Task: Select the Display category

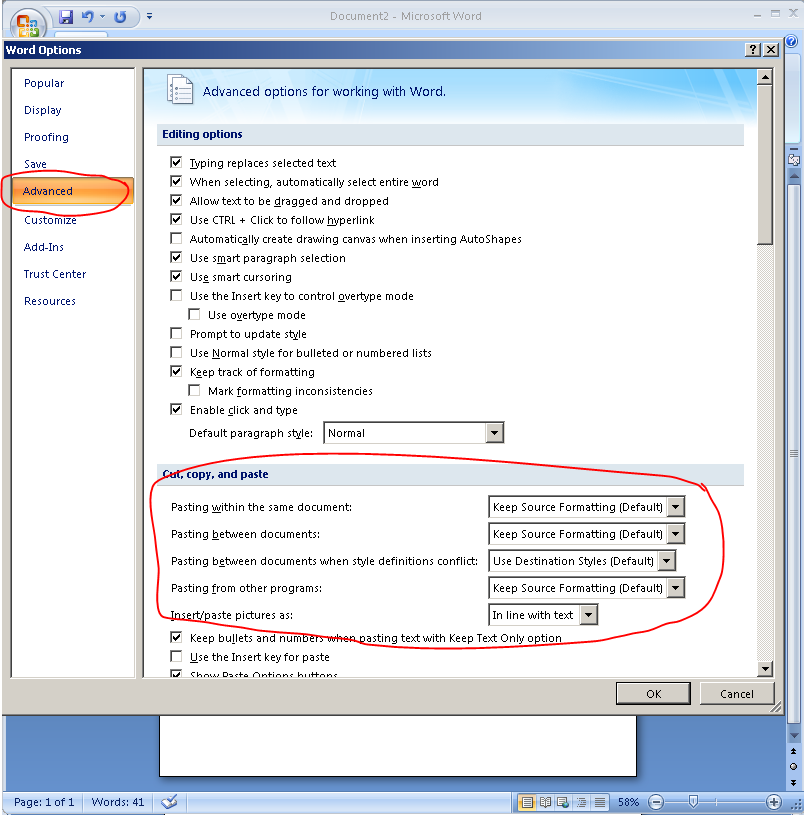Action: point(43,110)
